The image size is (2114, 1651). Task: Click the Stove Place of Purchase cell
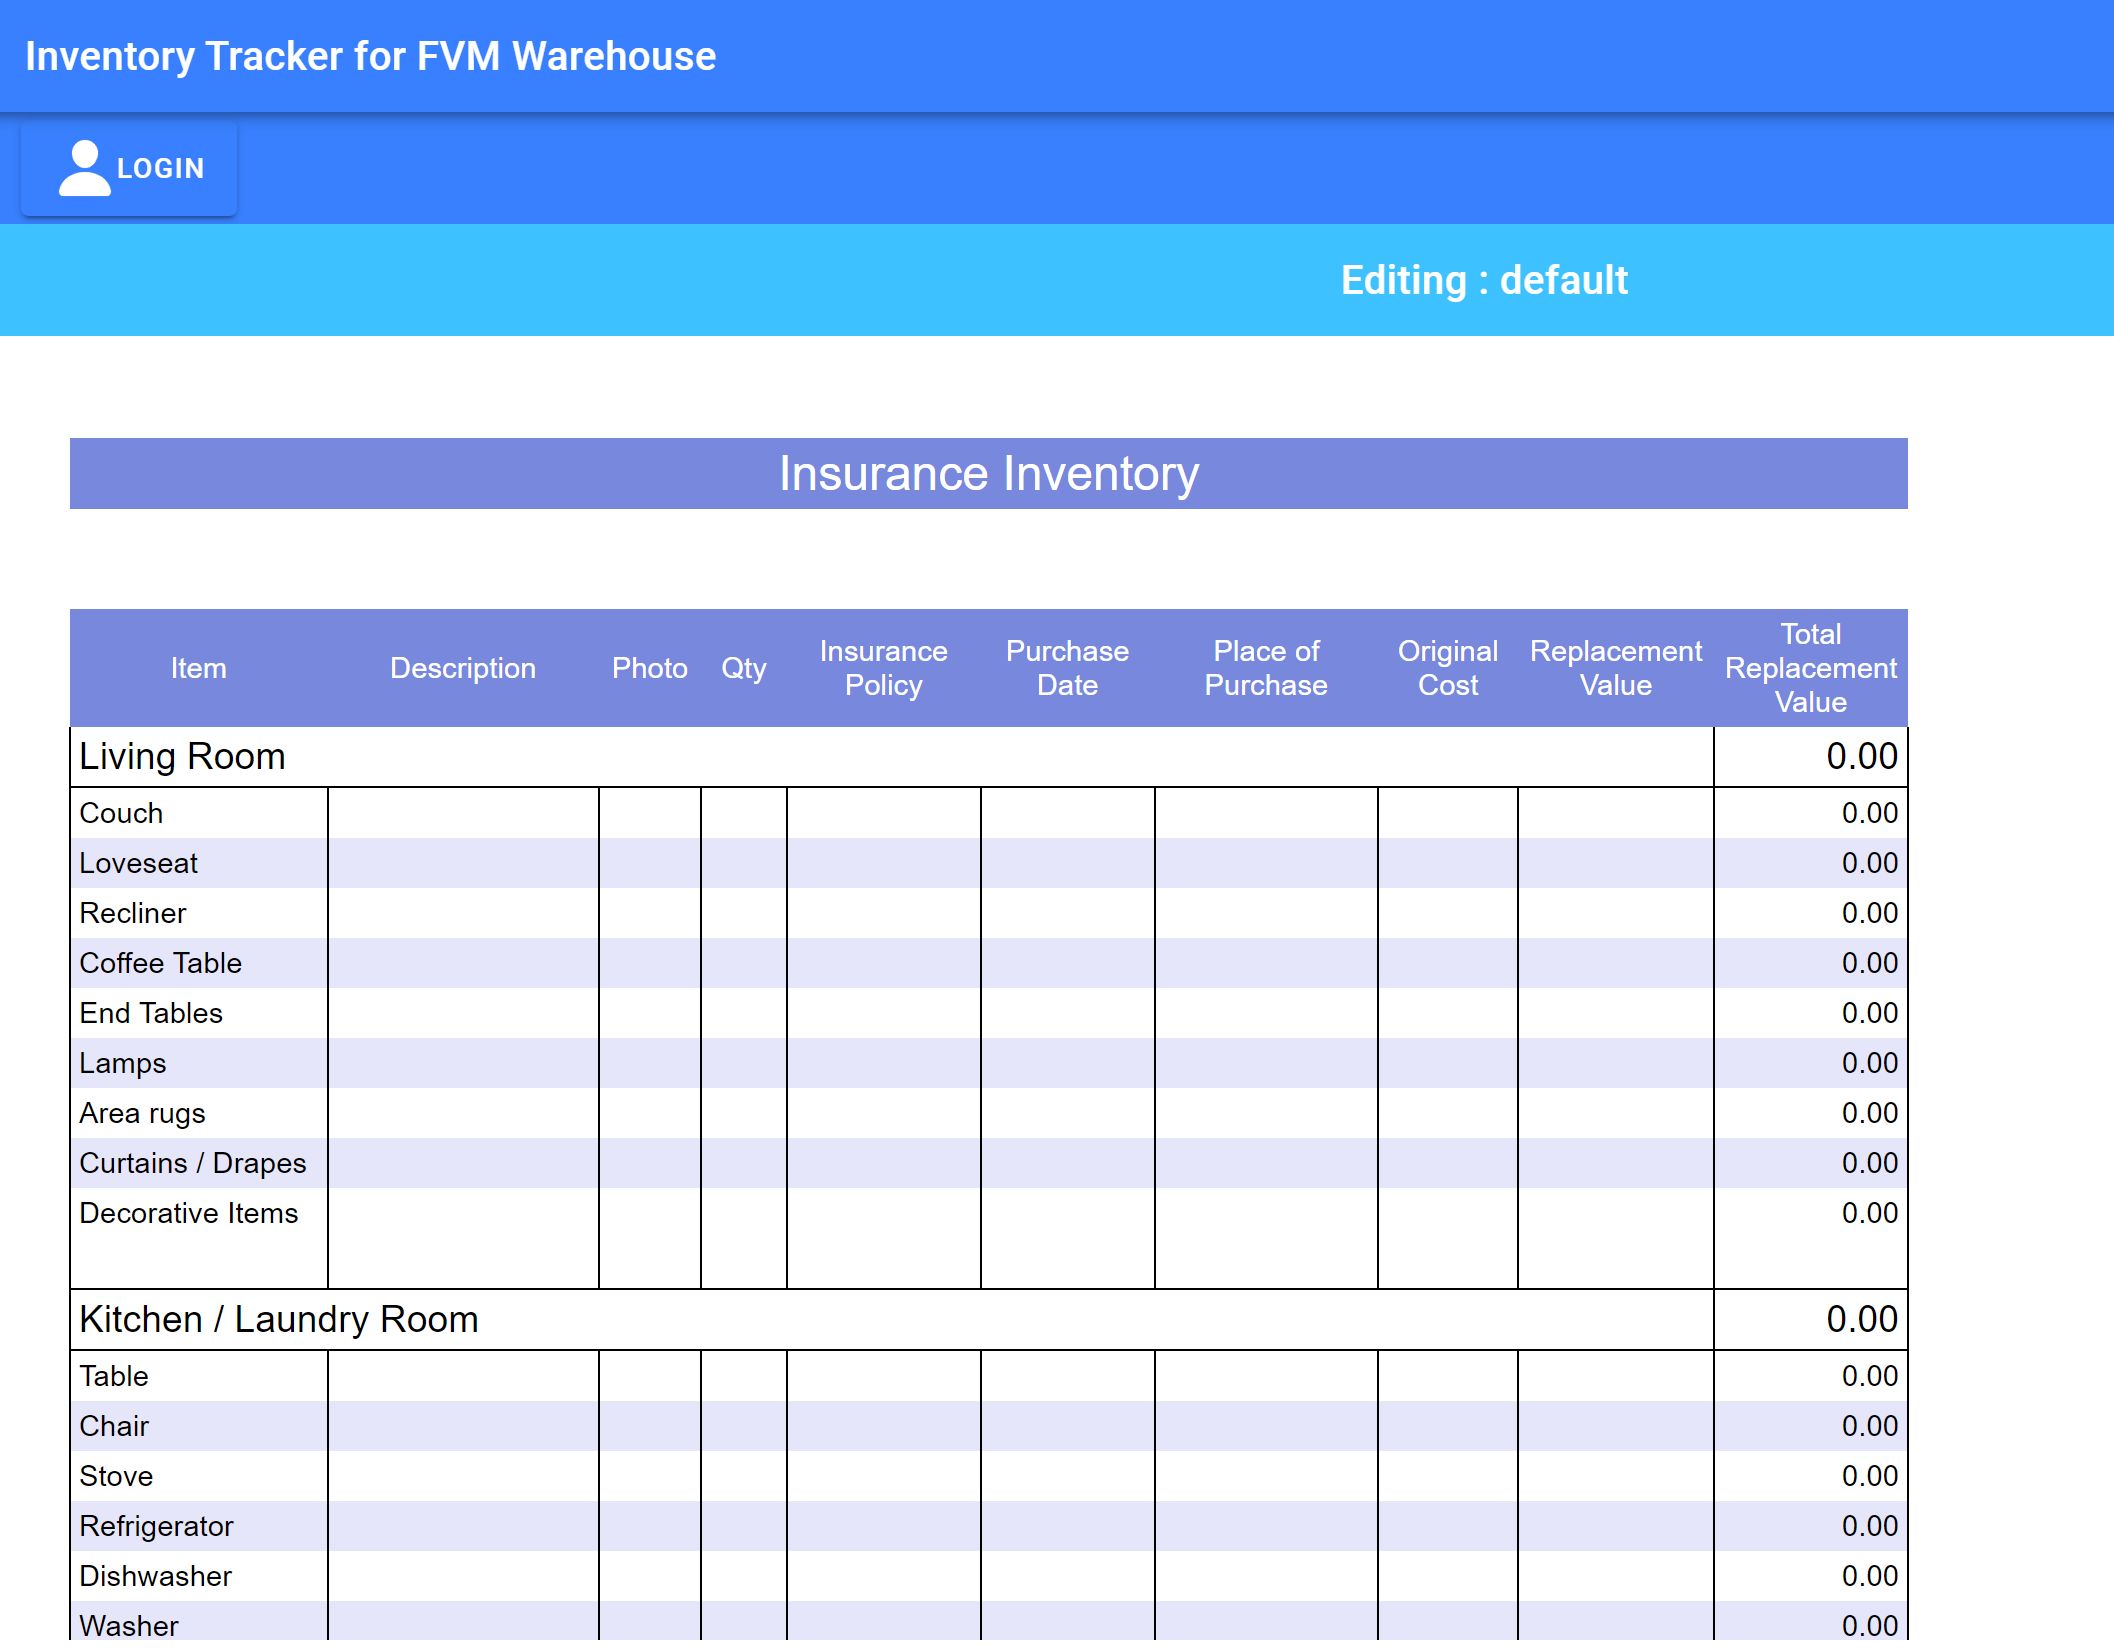tap(1266, 1476)
